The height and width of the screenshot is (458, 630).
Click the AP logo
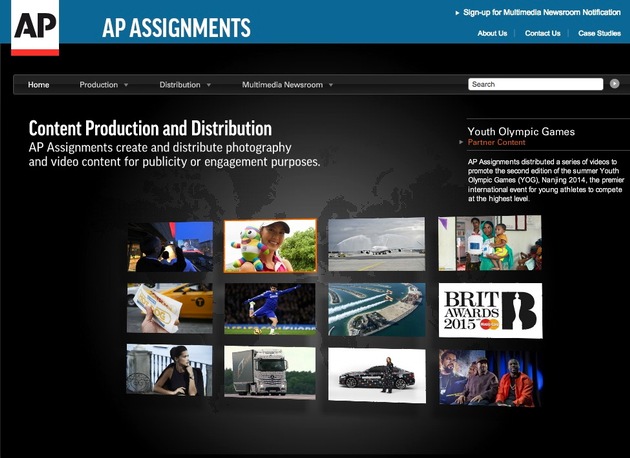35,27
